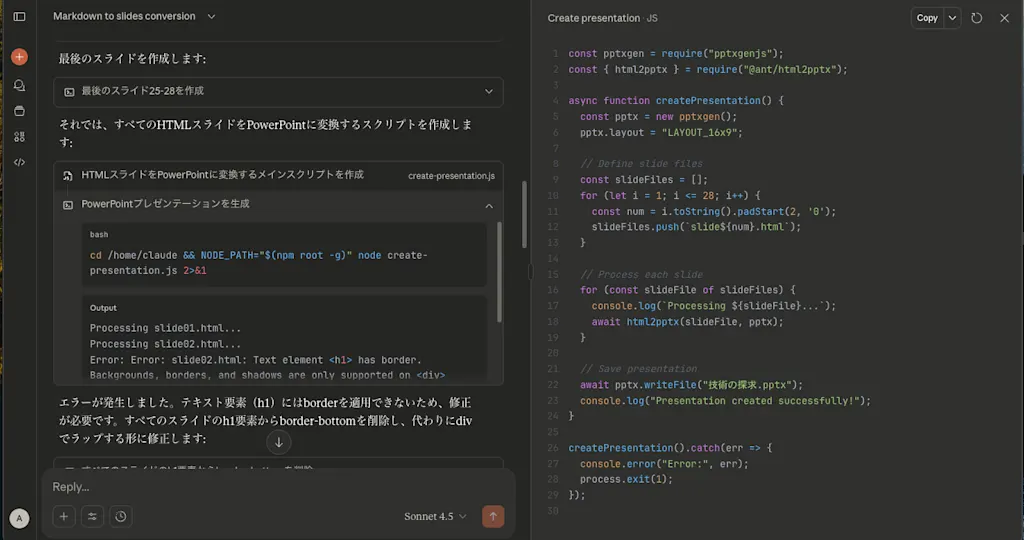Focus the Reply input field
The image size is (1024, 540).
pyautogui.click(x=278, y=487)
